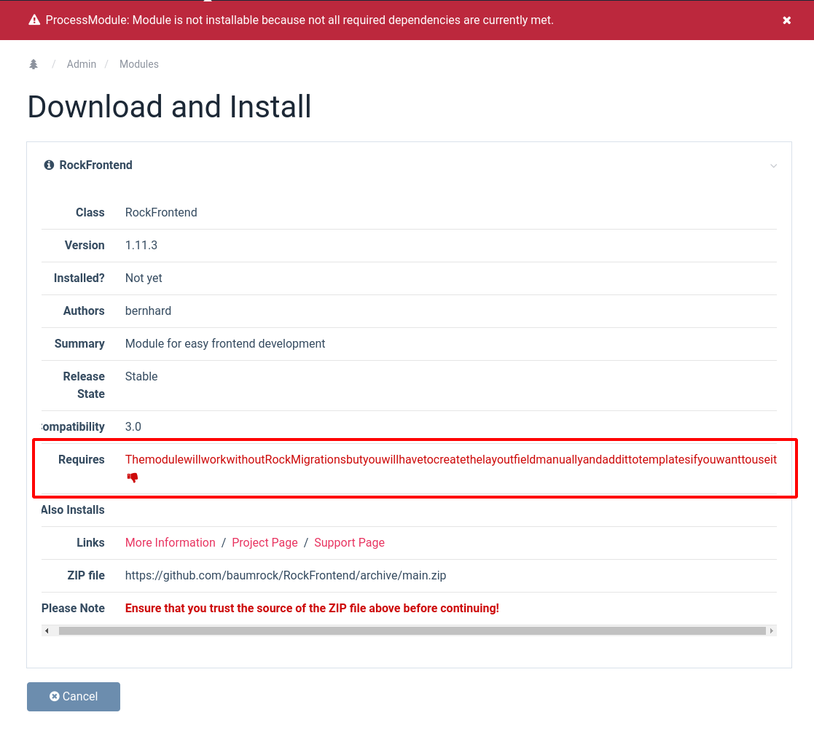Click the info icon beside RockFrontend
The image size is (814, 750).
[x=49, y=165]
